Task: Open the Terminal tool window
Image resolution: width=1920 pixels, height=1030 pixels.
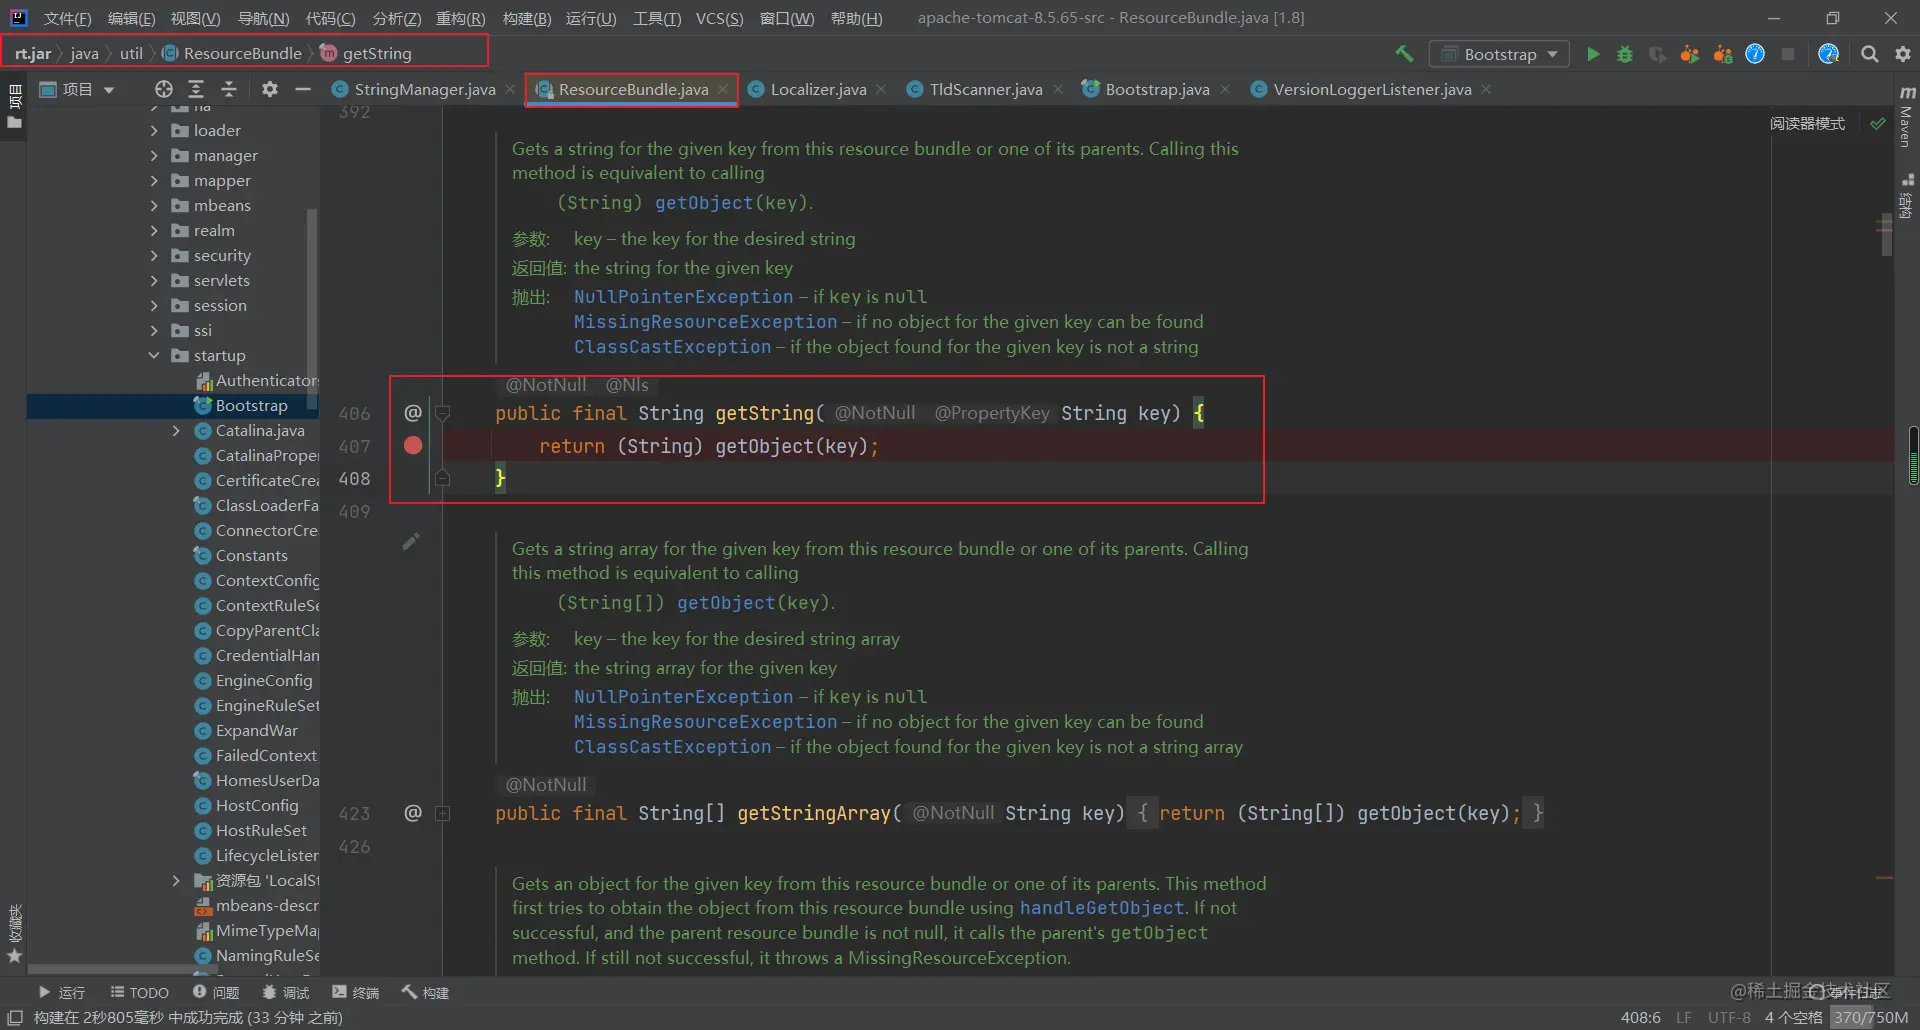Action: pyautogui.click(x=356, y=992)
